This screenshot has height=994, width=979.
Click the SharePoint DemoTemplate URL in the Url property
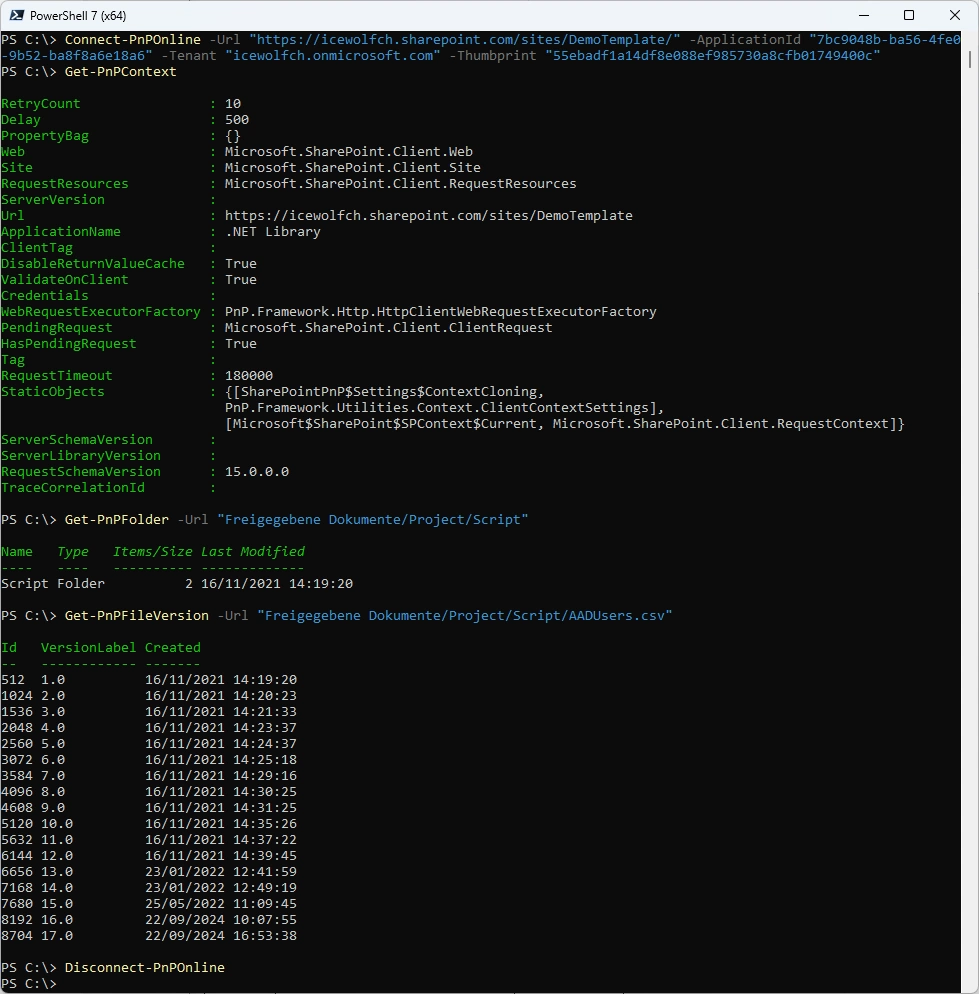tap(429, 216)
